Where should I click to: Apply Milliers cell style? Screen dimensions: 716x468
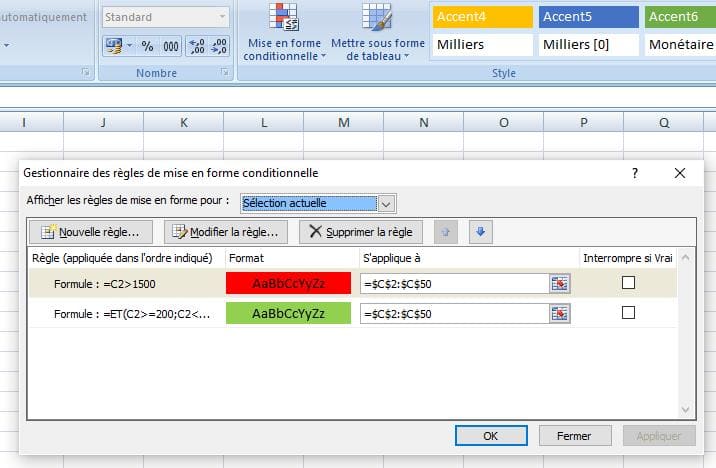(x=483, y=45)
